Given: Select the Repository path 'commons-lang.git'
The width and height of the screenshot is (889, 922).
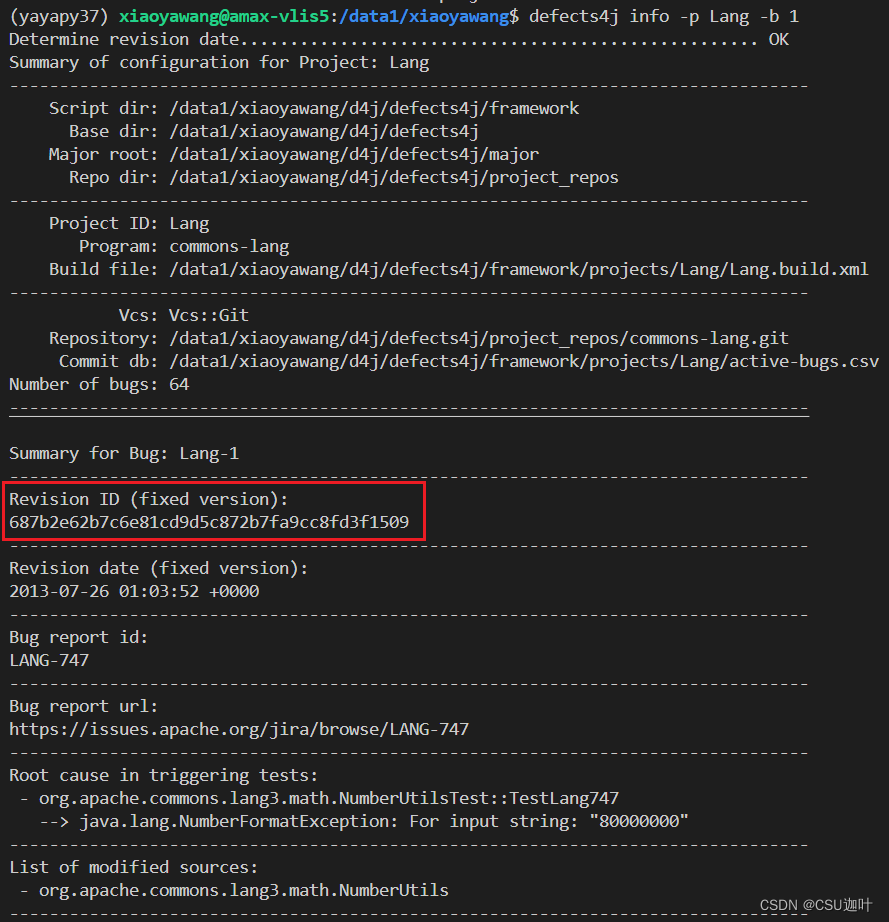Looking at the screenshot, I should [x=479, y=338].
